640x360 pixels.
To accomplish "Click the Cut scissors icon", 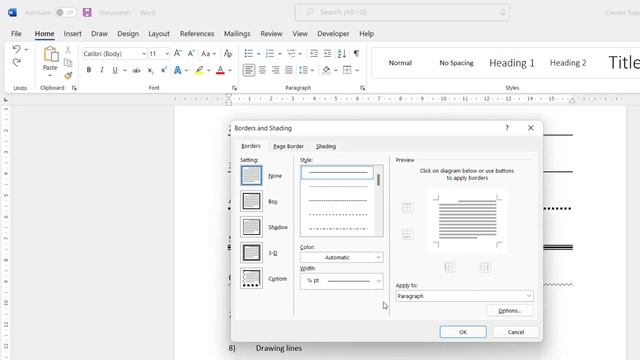I will (68, 50).
